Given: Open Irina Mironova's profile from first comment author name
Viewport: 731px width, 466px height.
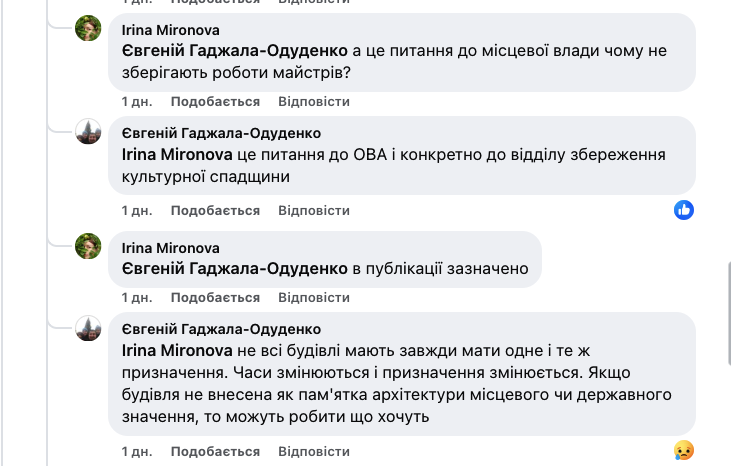Looking at the screenshot, I should [x=170, y=30].
